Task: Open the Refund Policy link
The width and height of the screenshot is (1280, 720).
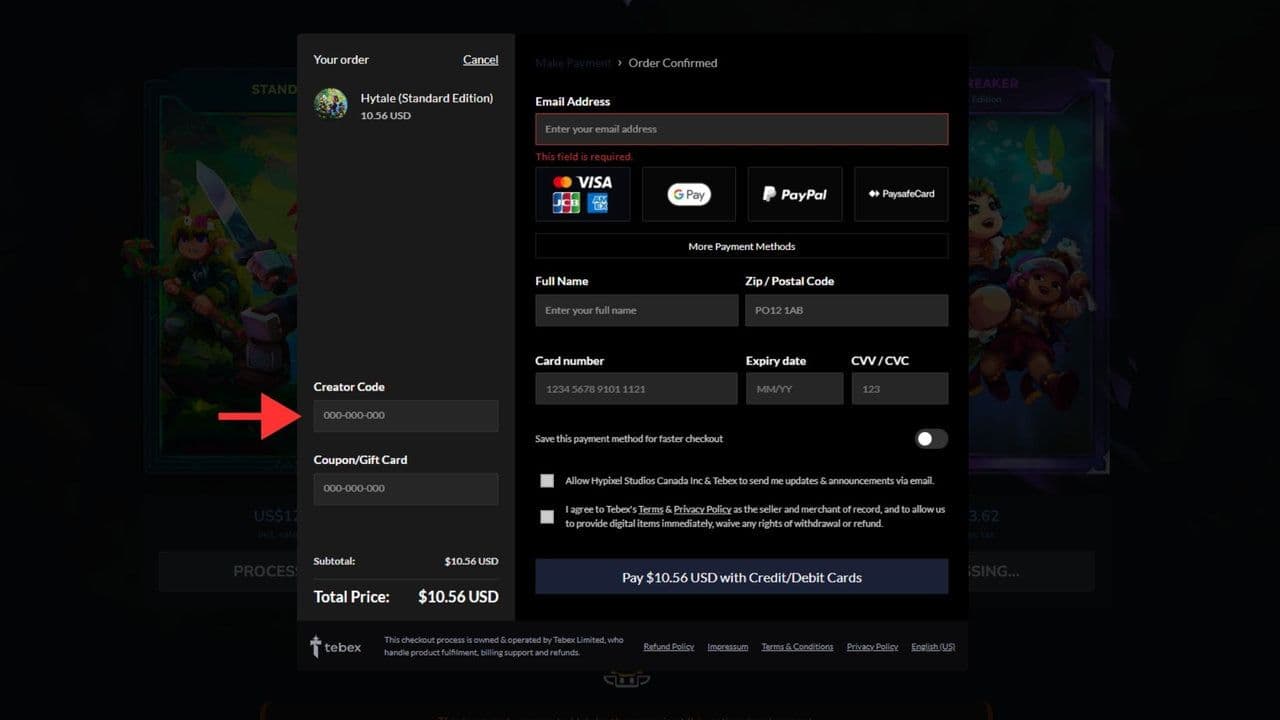Action: [668, 647]
